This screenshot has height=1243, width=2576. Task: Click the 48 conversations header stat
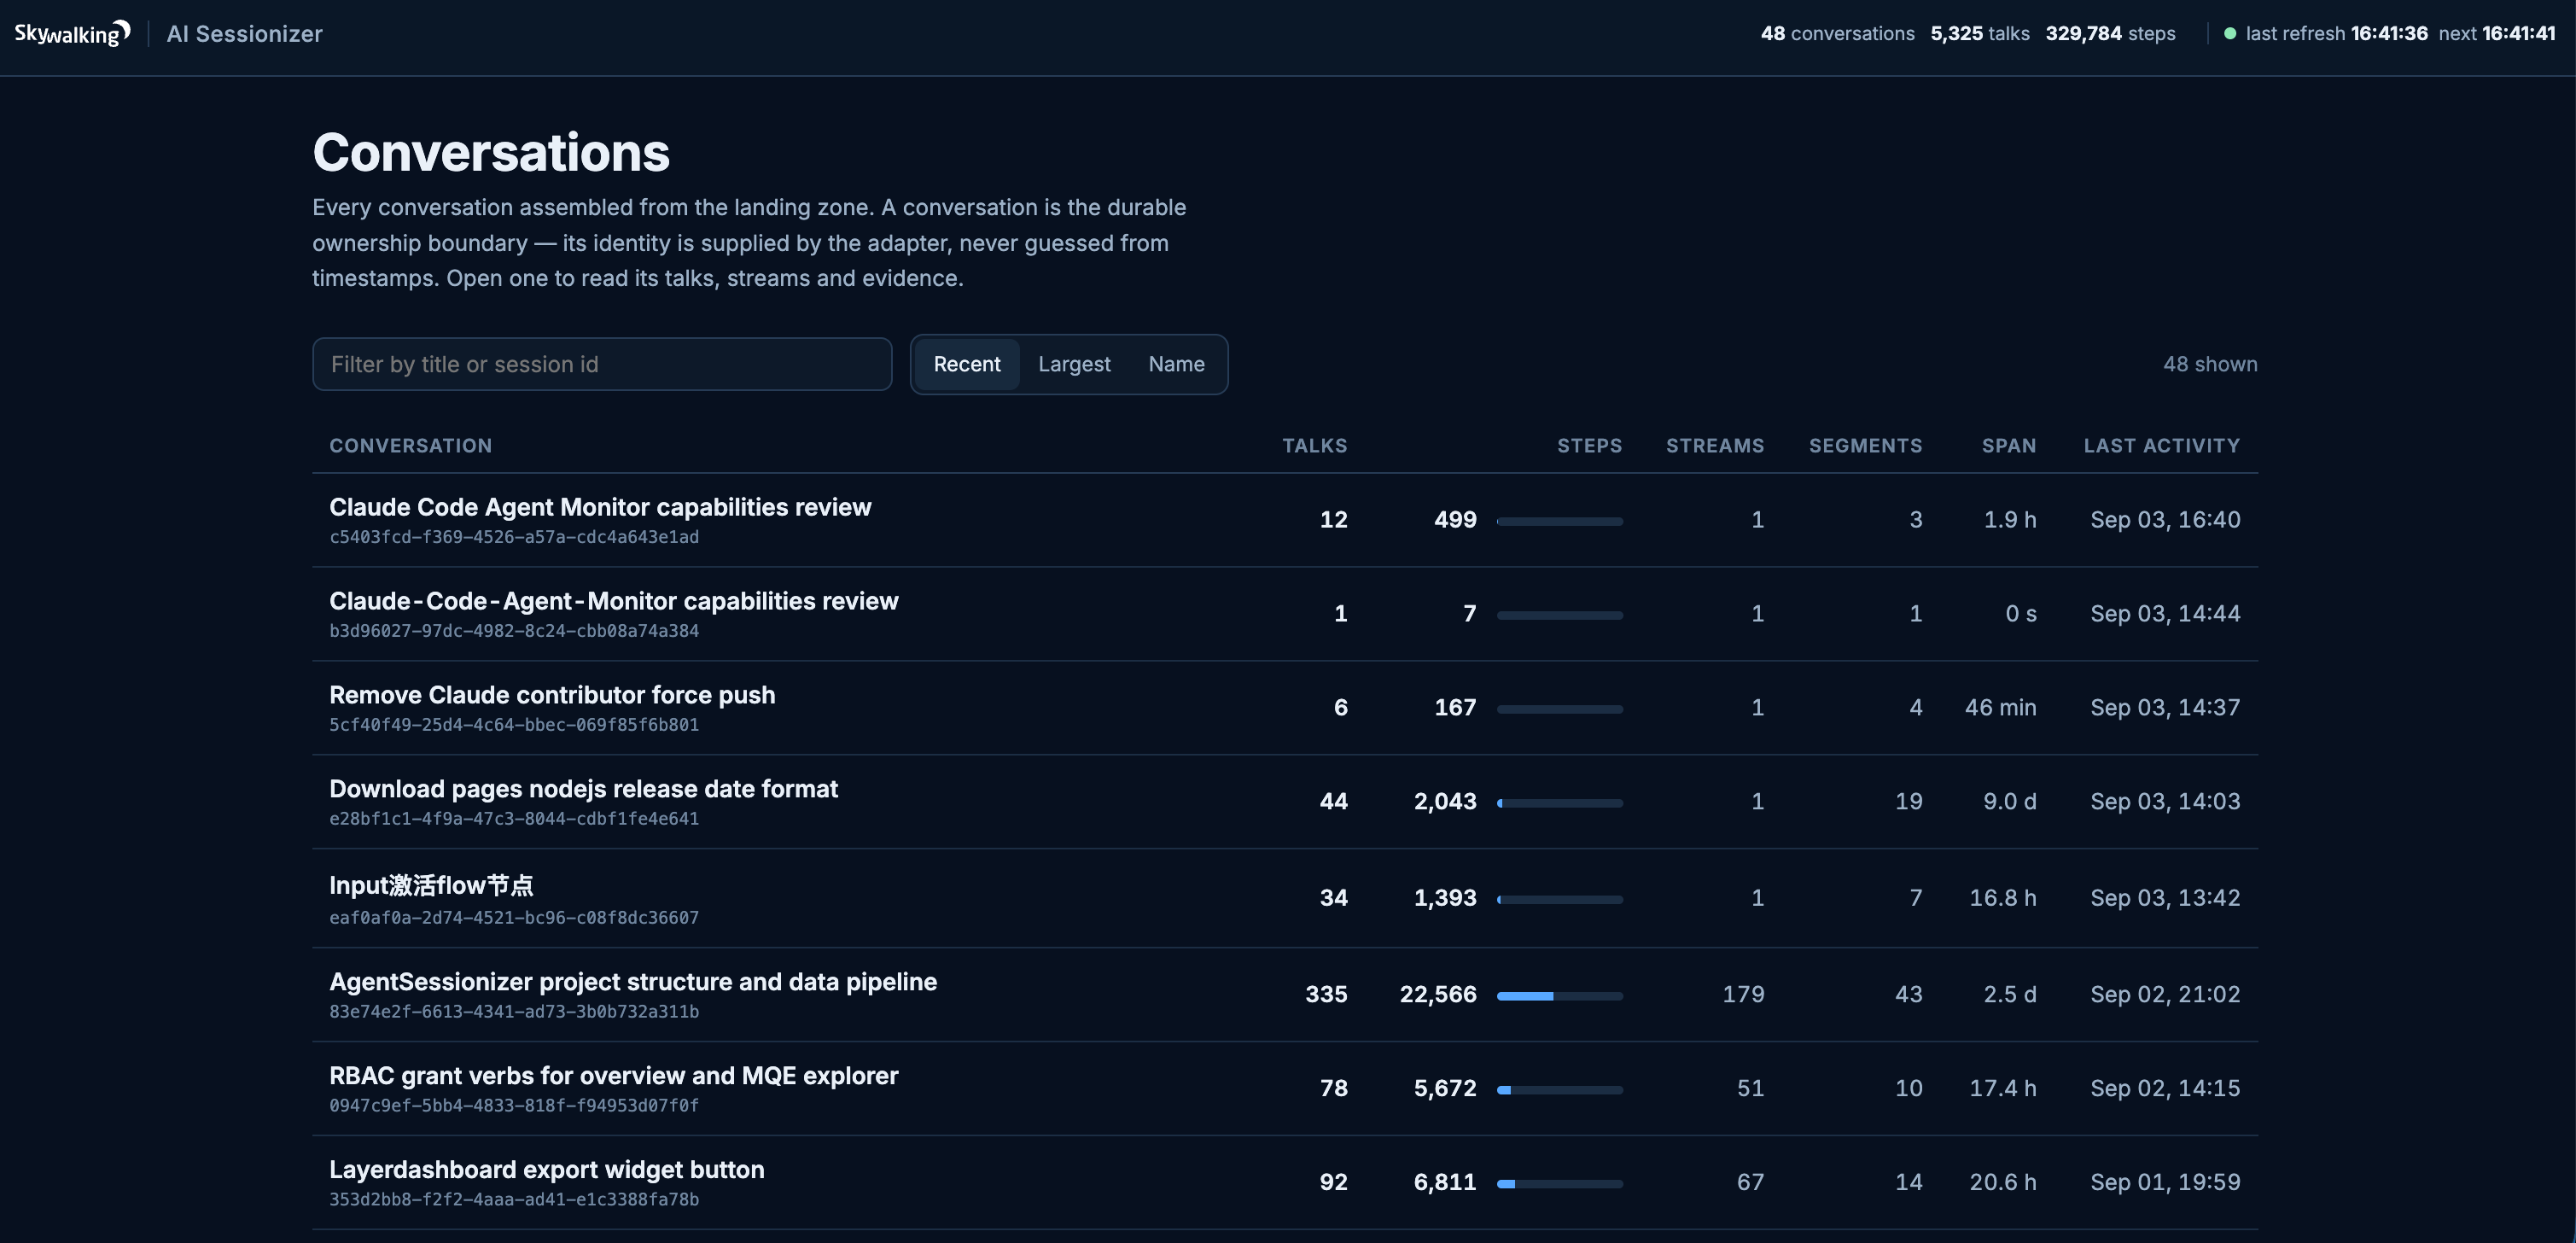point(1837,33)
